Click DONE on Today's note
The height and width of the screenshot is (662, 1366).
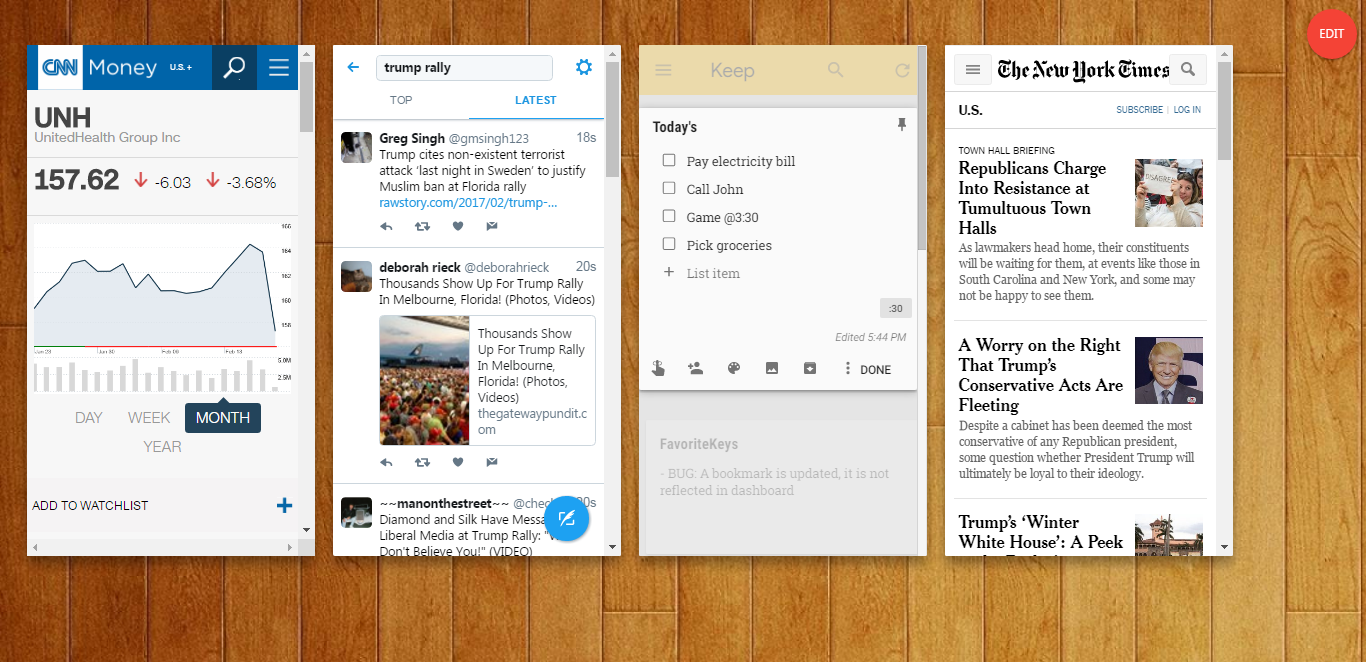point(875,370)
